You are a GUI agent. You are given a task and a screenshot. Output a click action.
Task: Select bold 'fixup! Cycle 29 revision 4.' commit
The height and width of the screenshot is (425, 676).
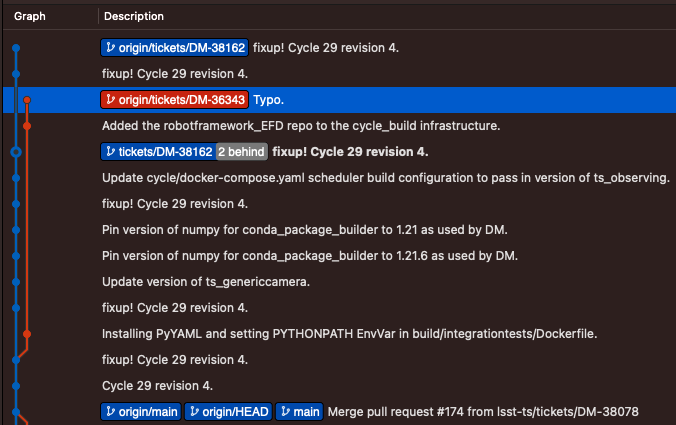pyautogui.click(x=350, y=152)
